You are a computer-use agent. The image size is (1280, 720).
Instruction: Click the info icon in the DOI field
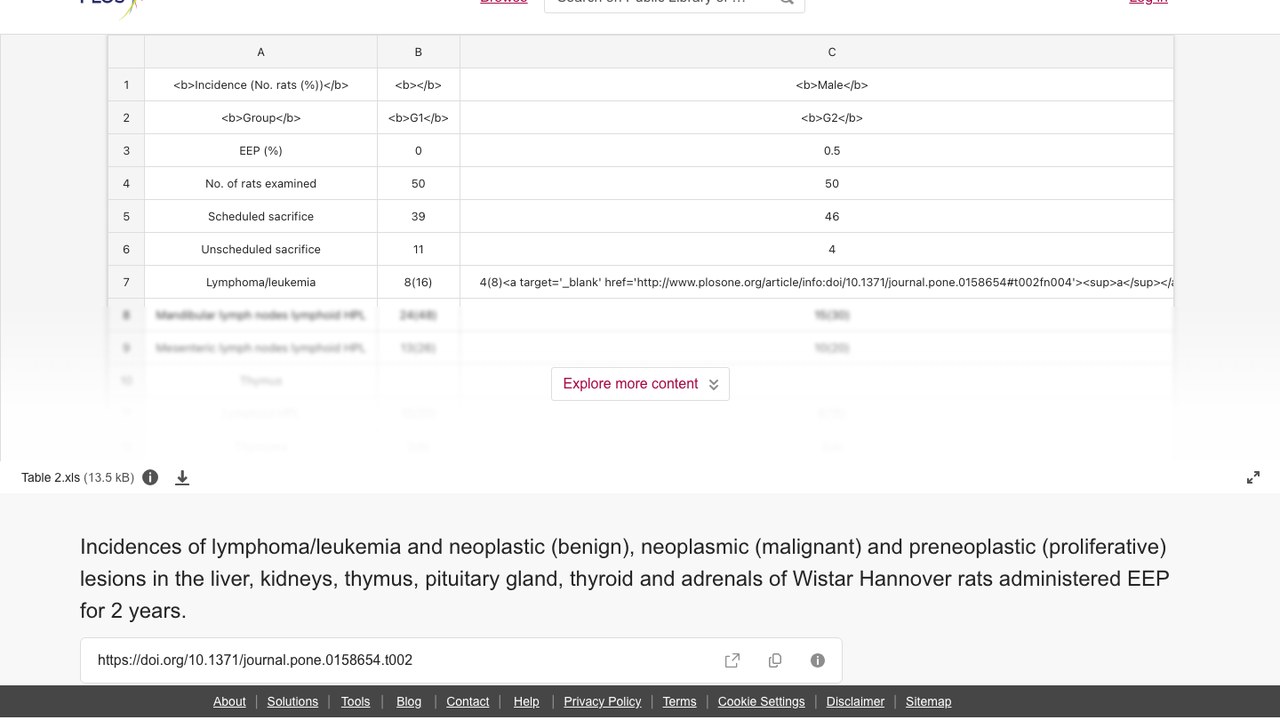(x=817, y=660)
